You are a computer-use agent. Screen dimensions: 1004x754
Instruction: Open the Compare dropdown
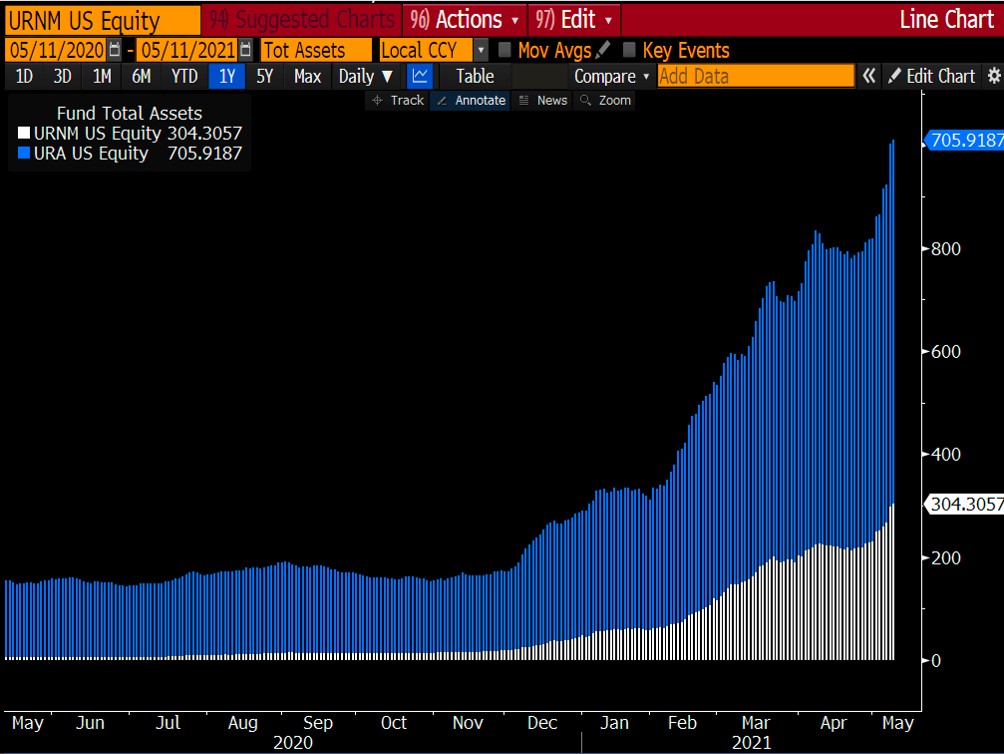(610, 76)
